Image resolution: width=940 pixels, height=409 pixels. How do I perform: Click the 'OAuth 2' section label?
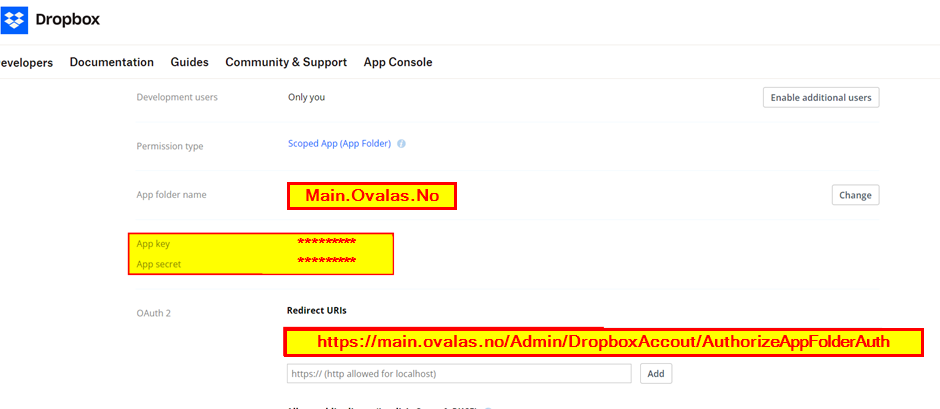click(154, 313)
